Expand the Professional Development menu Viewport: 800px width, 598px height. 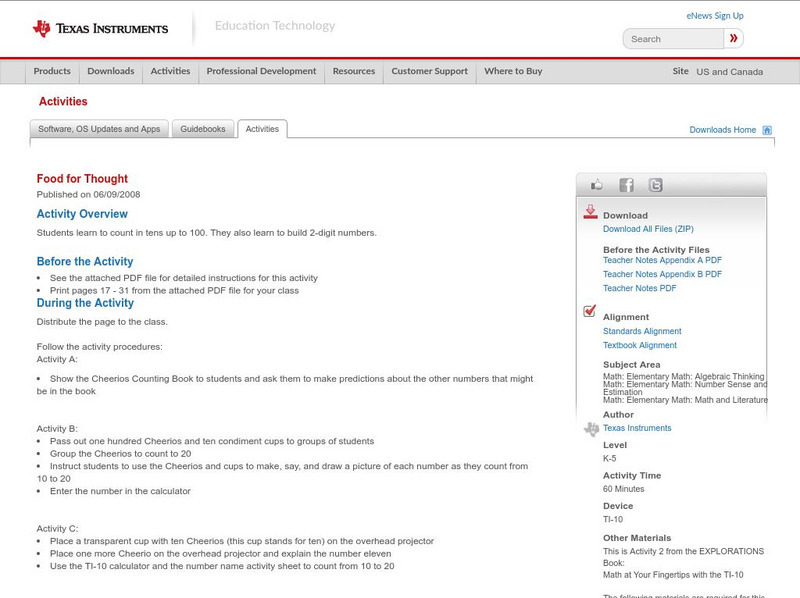pos(261,72)
